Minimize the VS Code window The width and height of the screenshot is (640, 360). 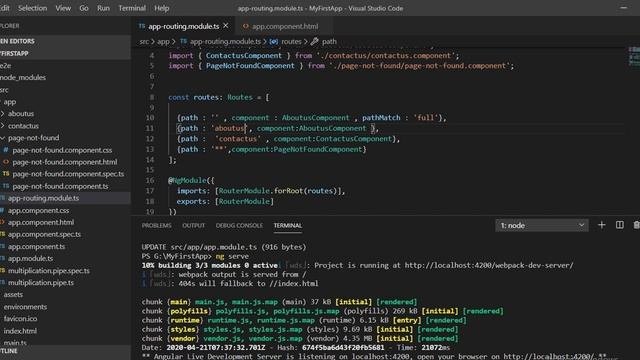tap(624, 8)
